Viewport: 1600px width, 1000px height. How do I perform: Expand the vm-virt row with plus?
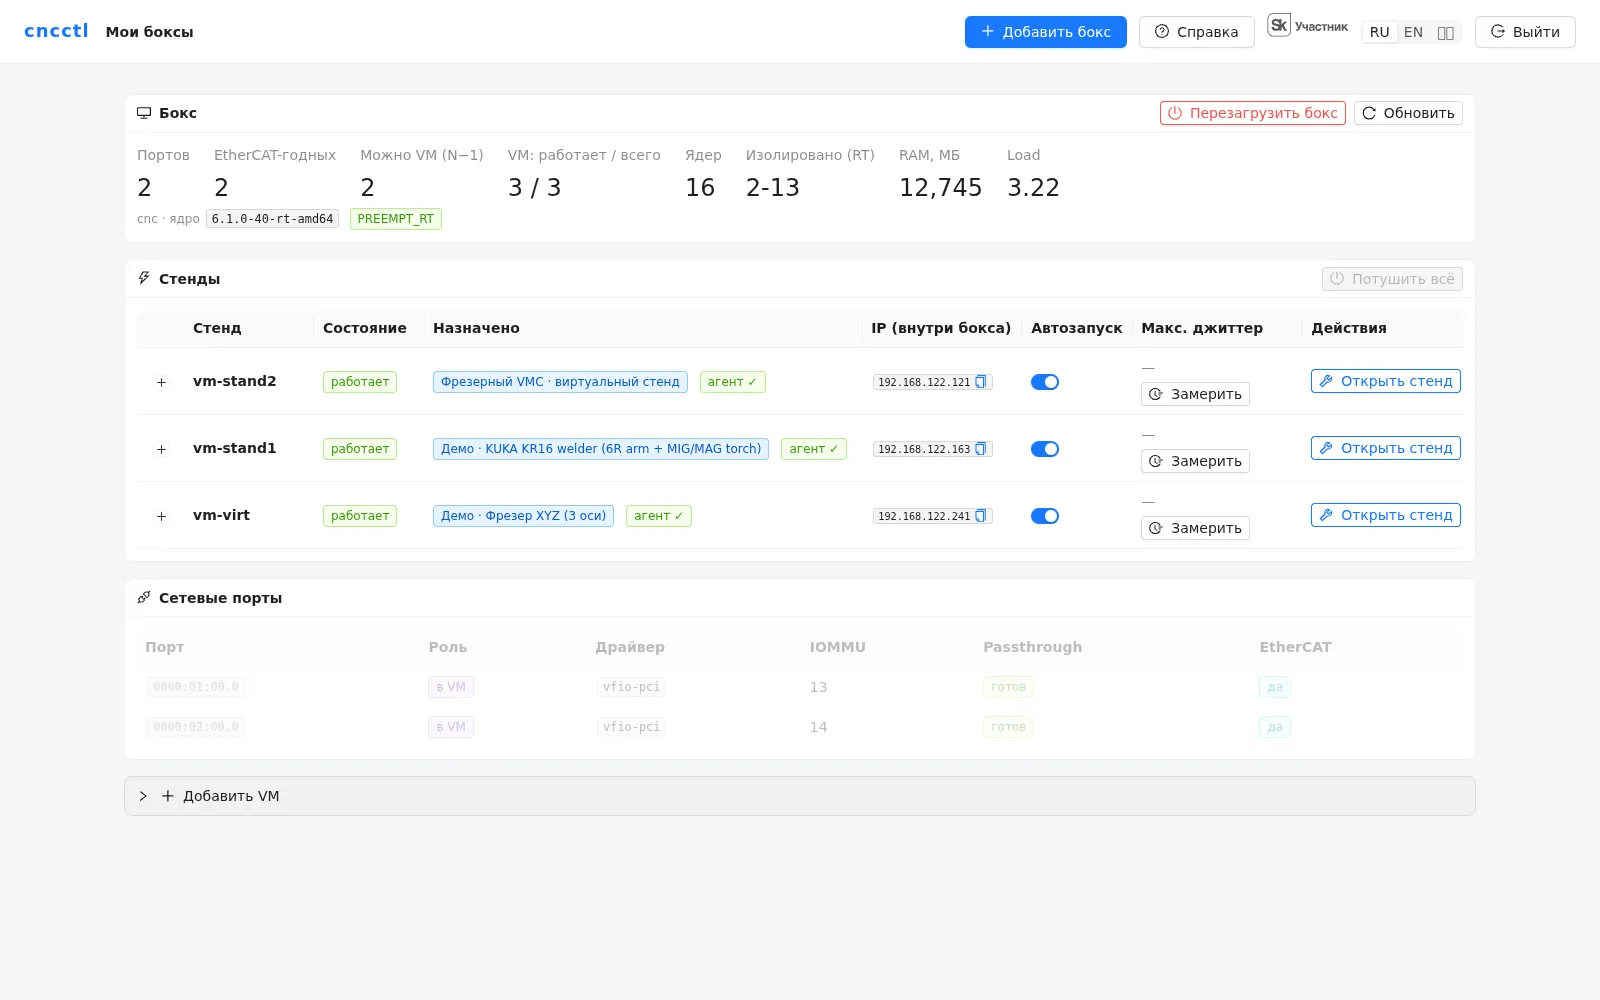[161, 516]
